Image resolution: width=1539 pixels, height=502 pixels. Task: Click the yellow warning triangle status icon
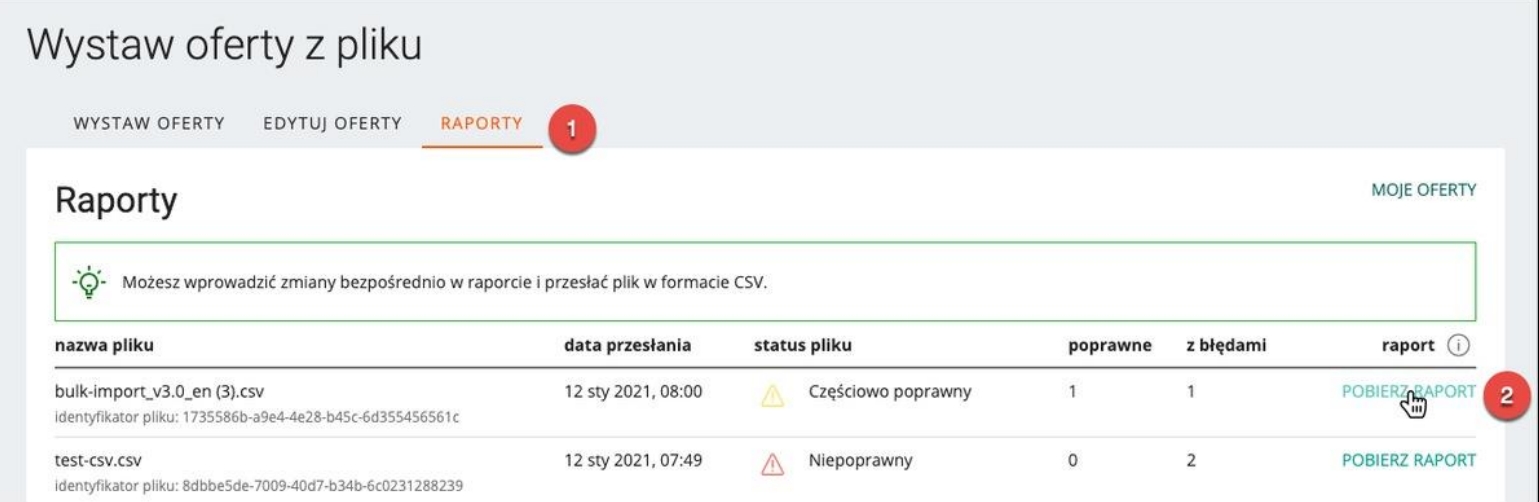(x=772, y=396)
